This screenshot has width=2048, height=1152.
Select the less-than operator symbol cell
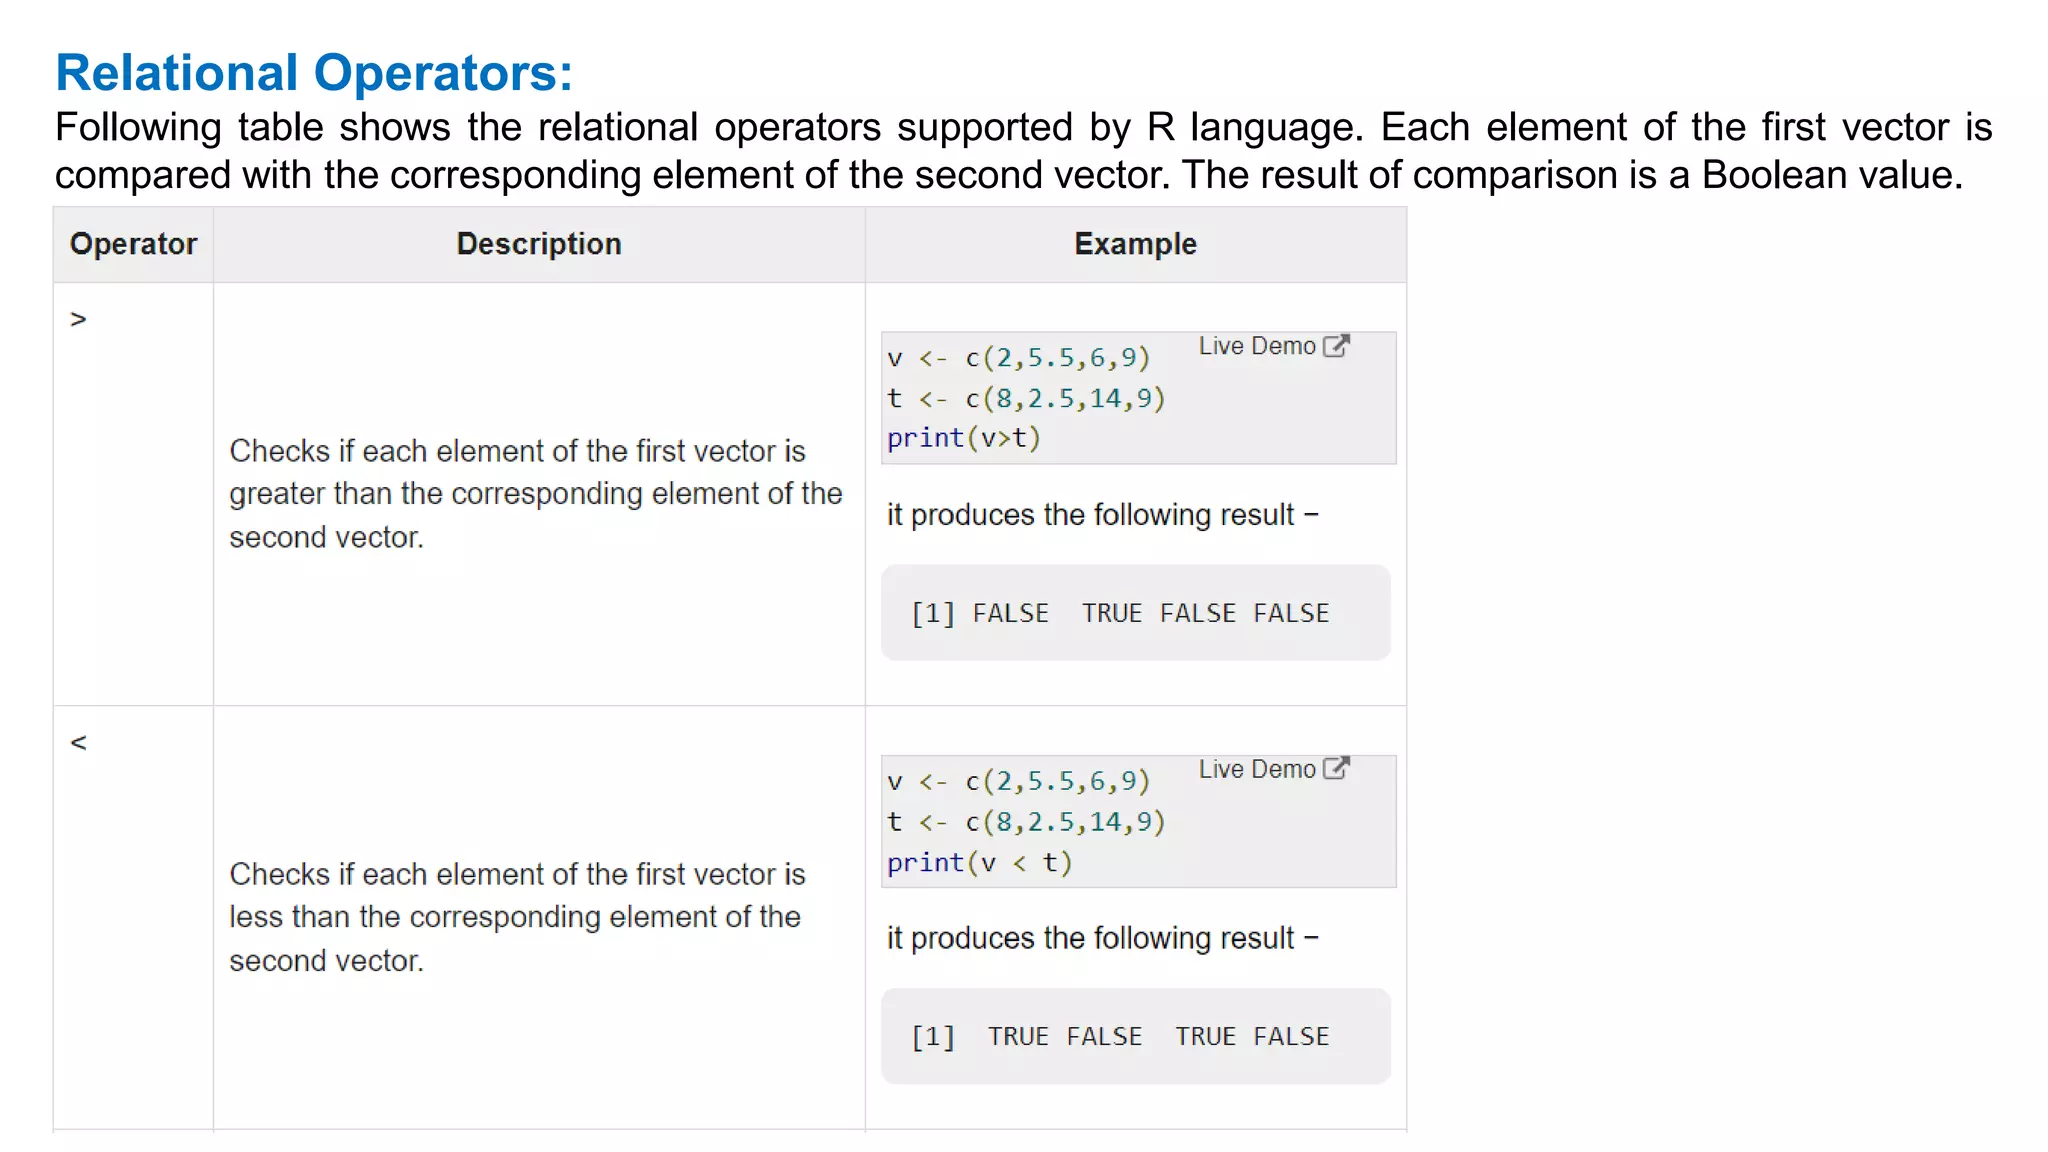point(133,918)
